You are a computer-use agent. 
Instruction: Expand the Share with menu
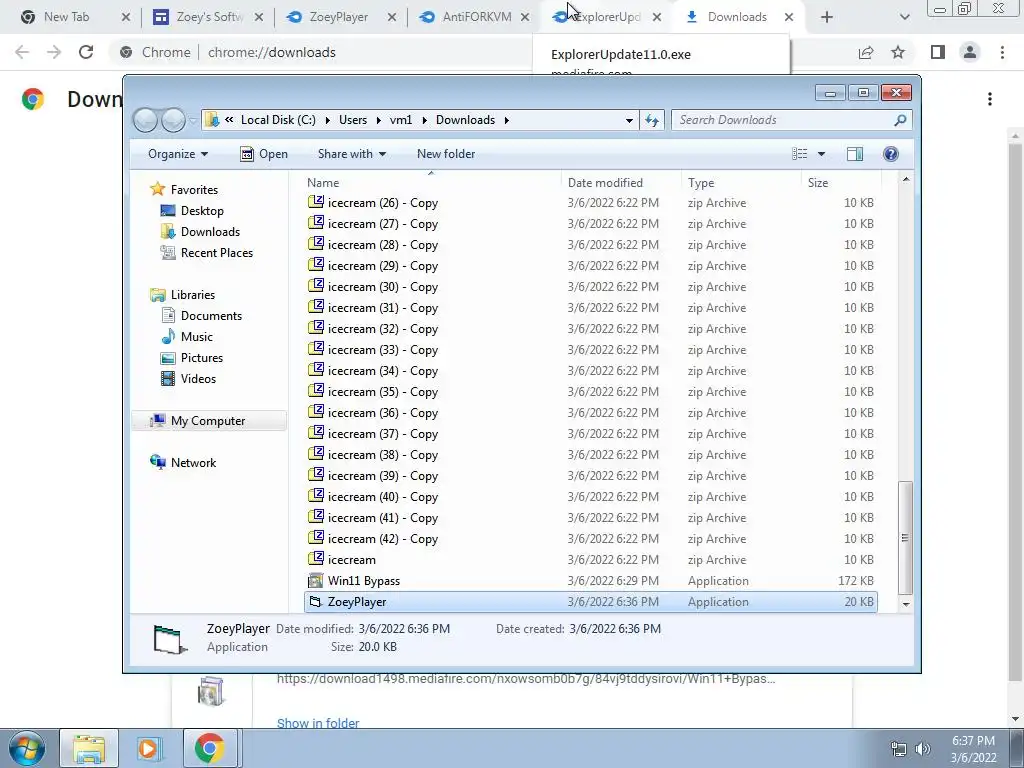(351, 154)
